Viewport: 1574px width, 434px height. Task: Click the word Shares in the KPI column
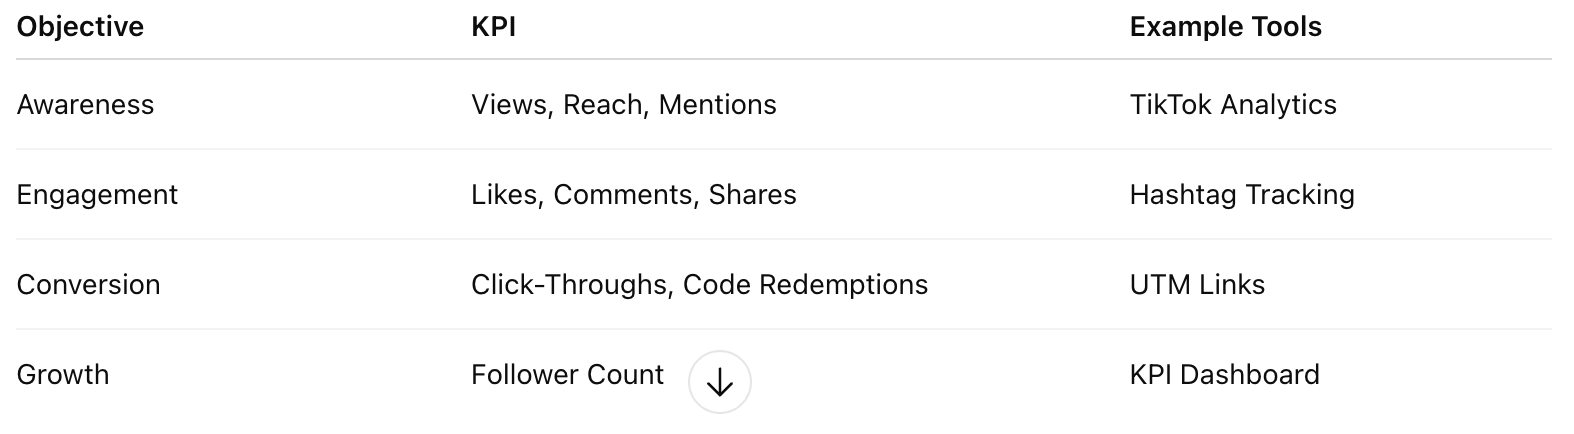tap(752, 195)
